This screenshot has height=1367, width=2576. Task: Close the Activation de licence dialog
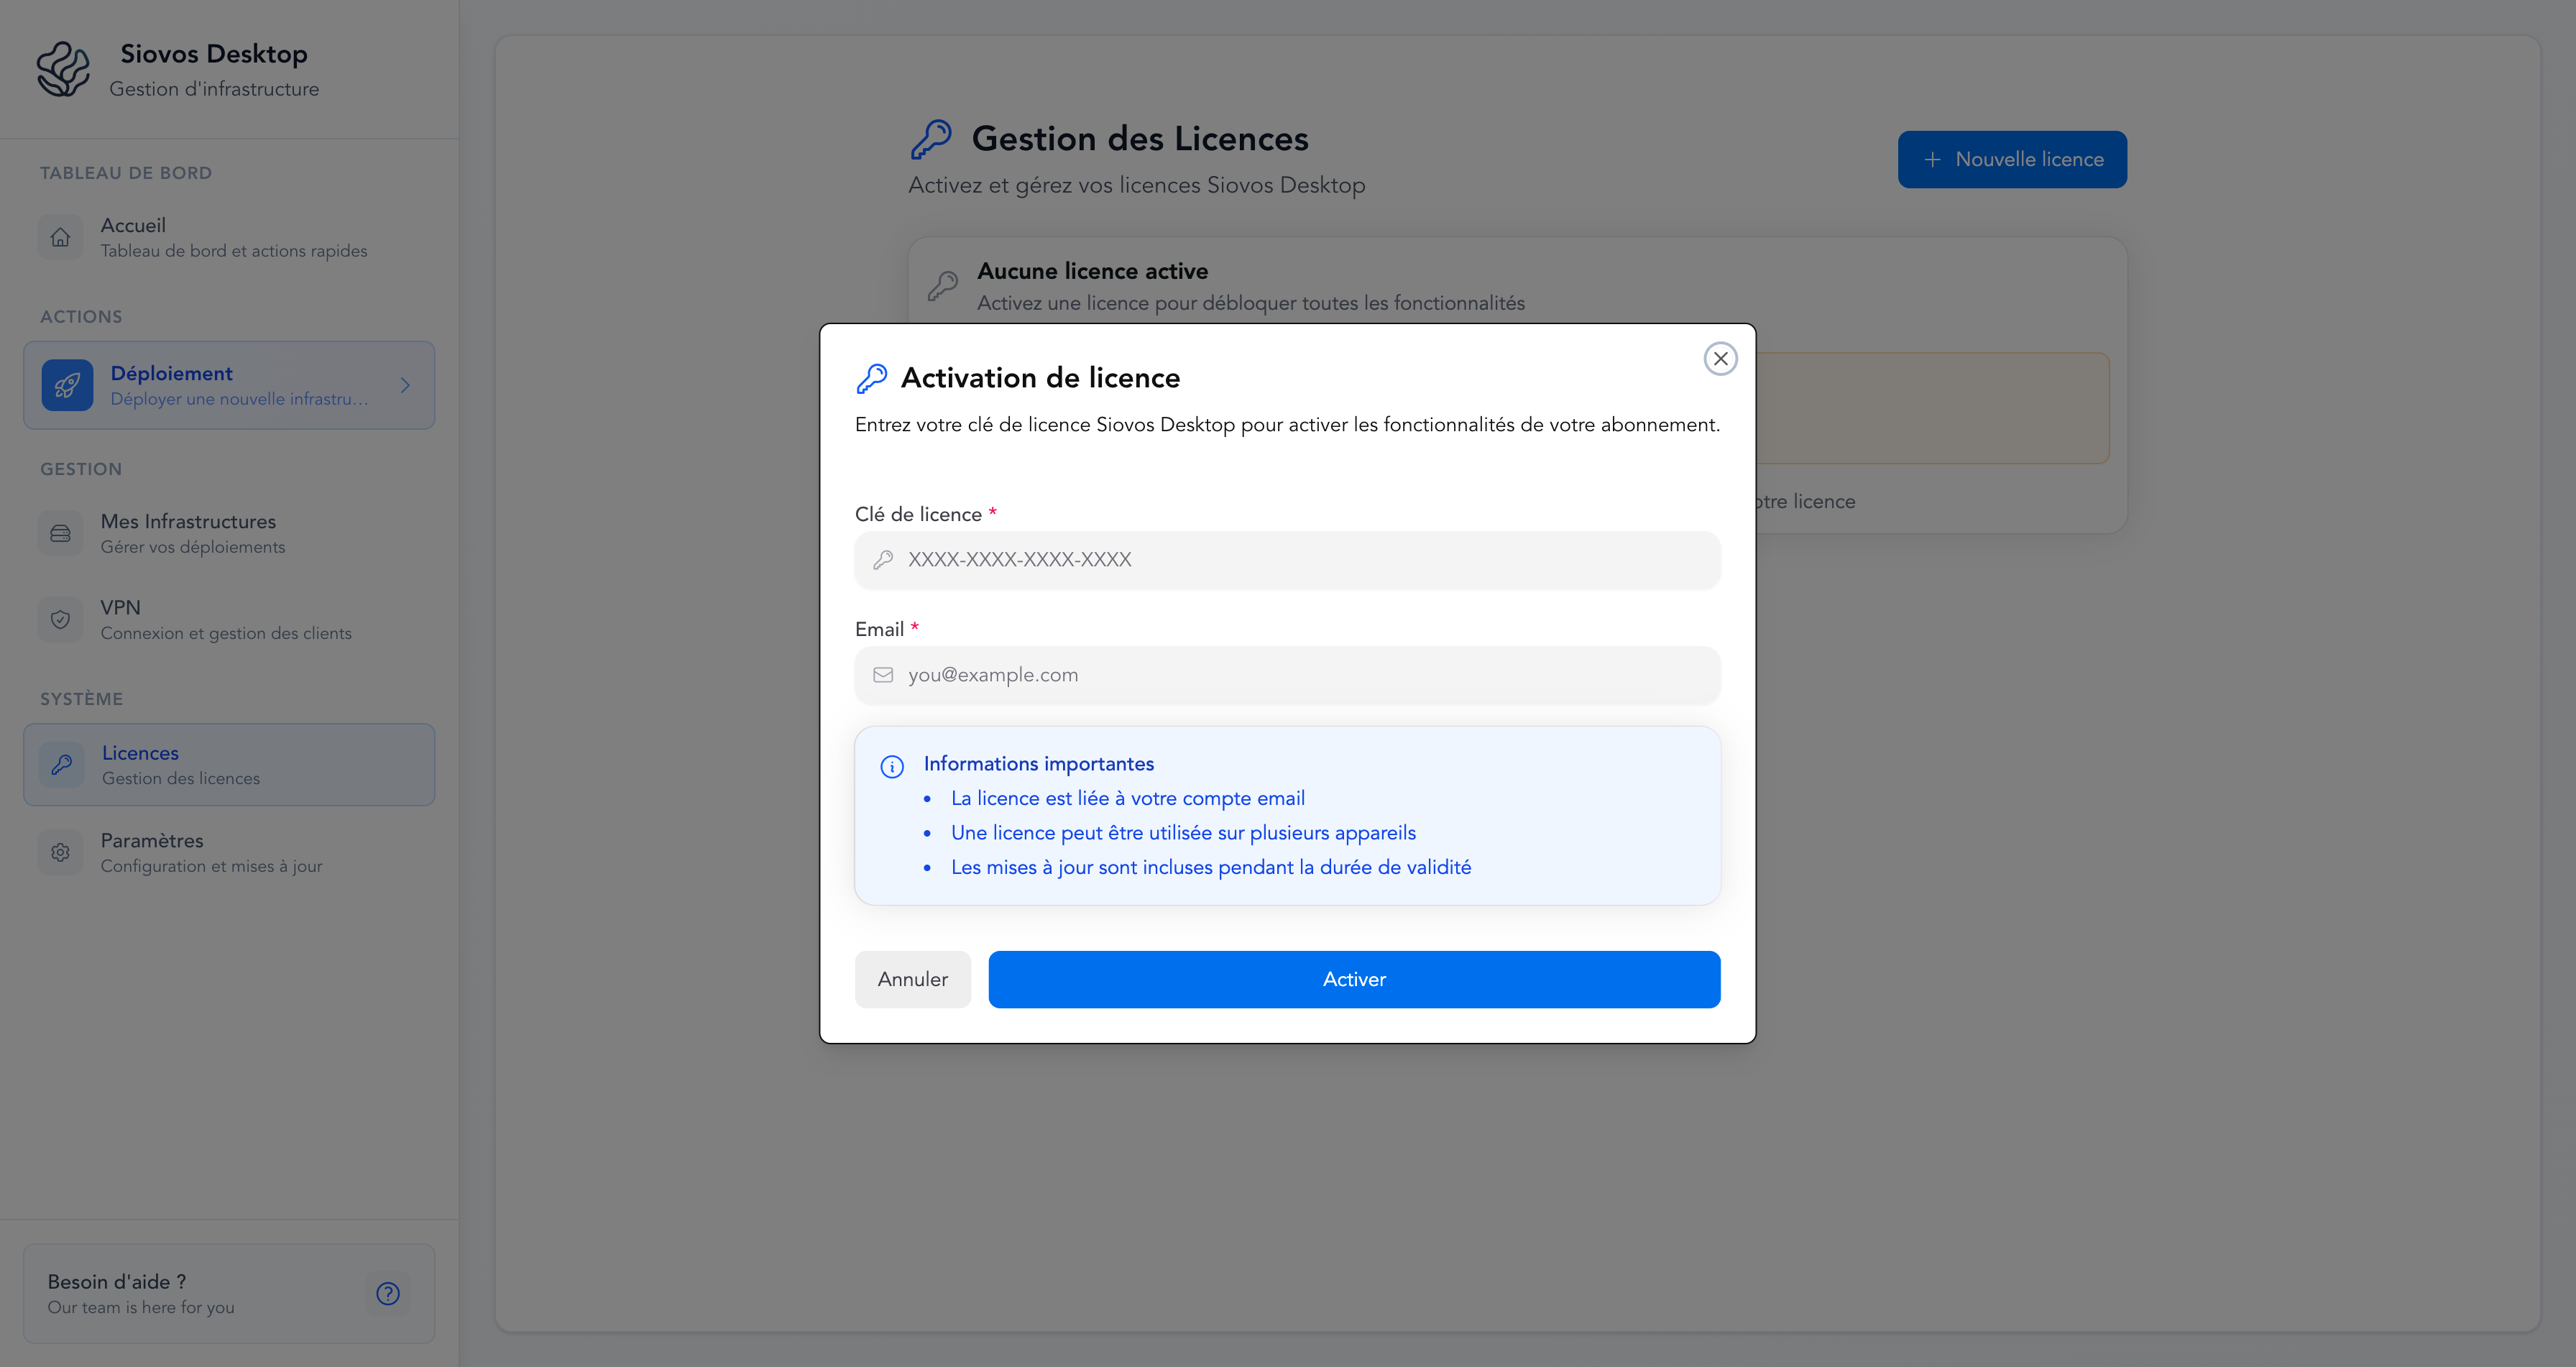tap(1720, 358)
